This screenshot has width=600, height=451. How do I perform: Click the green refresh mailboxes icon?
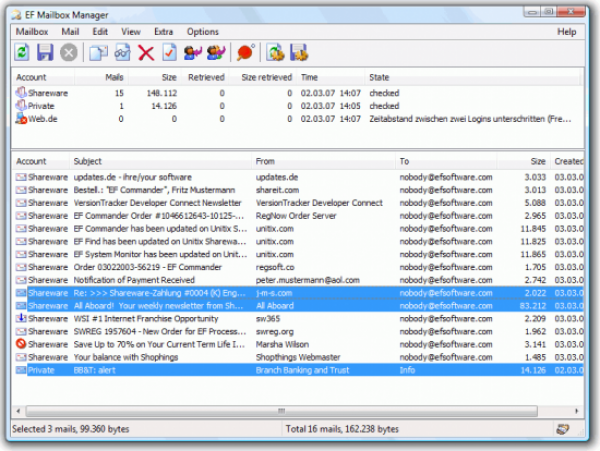[x=22, y=52]
